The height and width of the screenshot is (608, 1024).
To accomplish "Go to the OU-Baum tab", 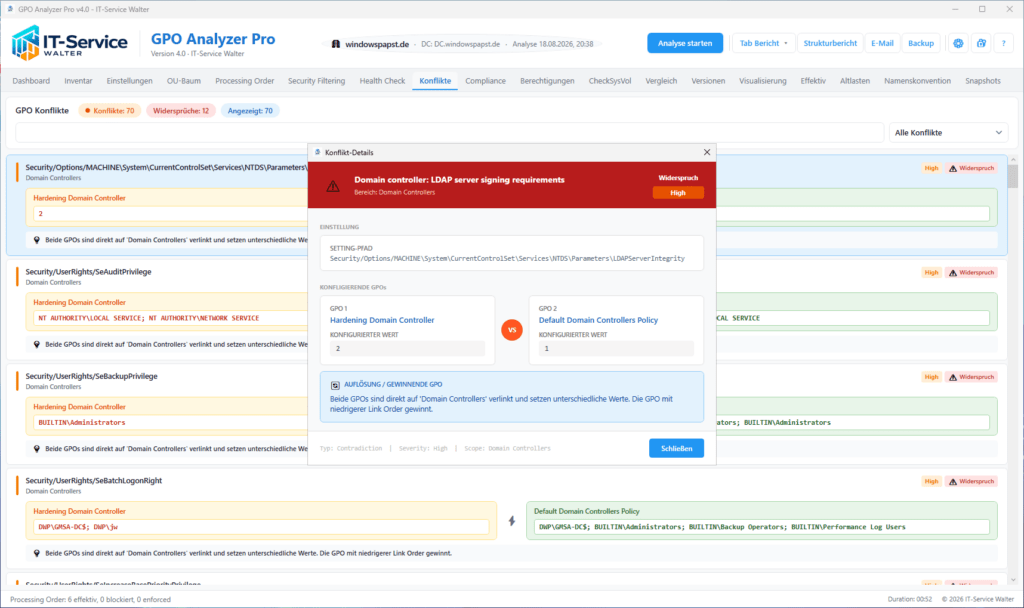I will 184,81.
